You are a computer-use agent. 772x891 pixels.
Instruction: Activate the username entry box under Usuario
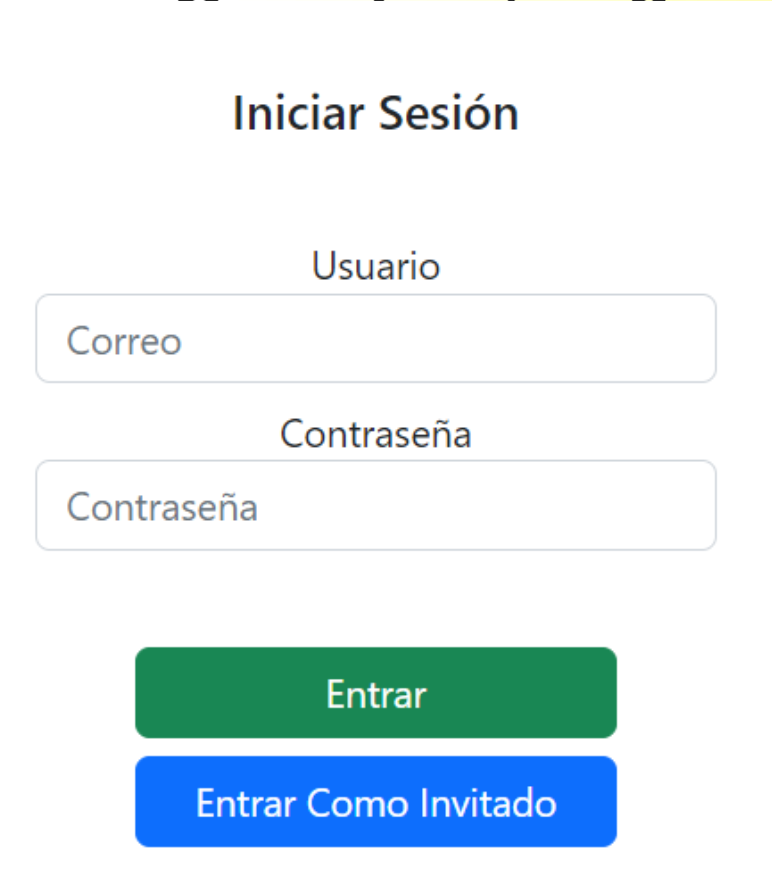click(376, 339)
